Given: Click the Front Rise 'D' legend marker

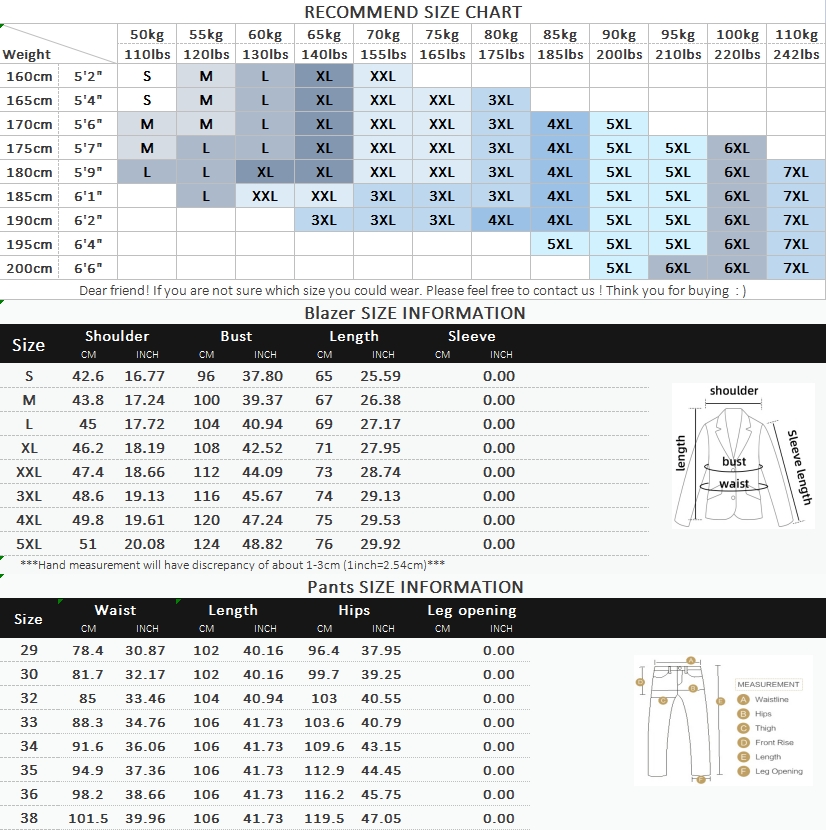Looking at the screenshot, I should [x=743, y=742].
